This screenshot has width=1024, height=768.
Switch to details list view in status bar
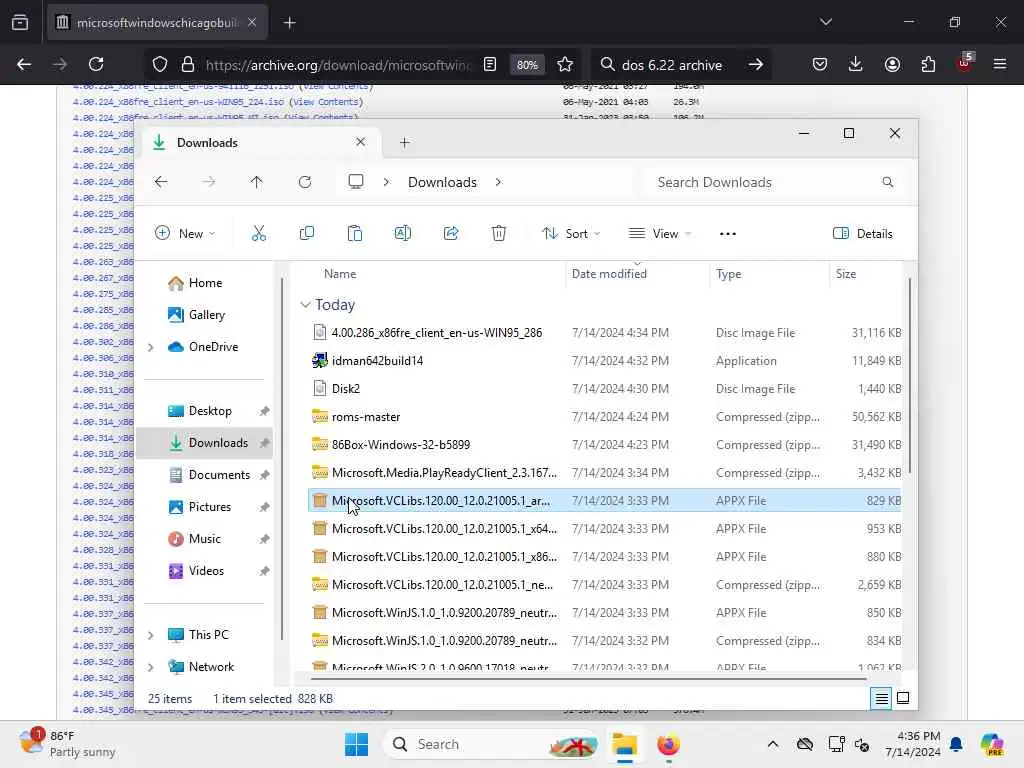881,698
